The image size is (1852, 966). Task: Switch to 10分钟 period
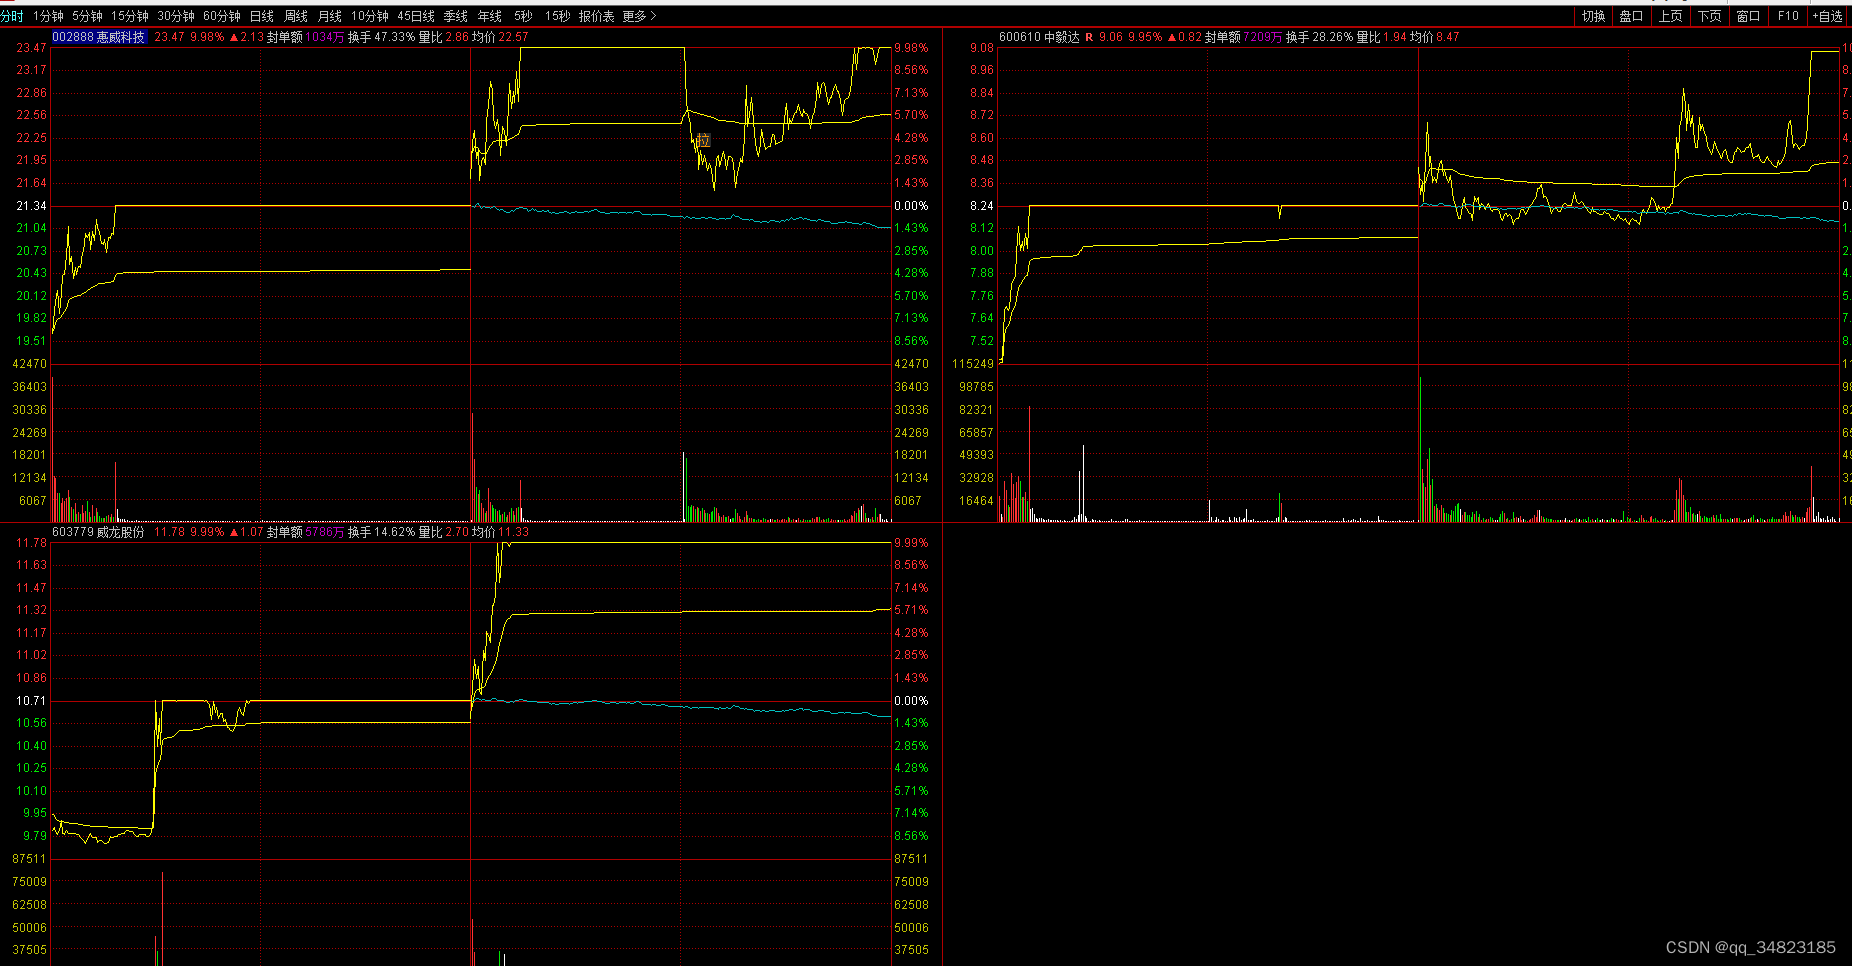pos(370,16)
